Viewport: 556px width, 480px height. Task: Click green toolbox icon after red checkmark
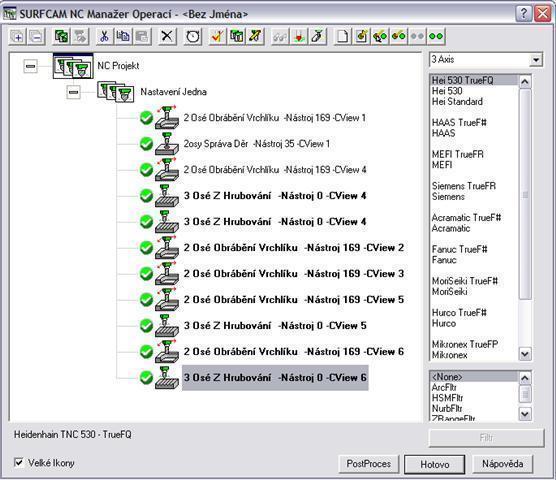[237, 36]
